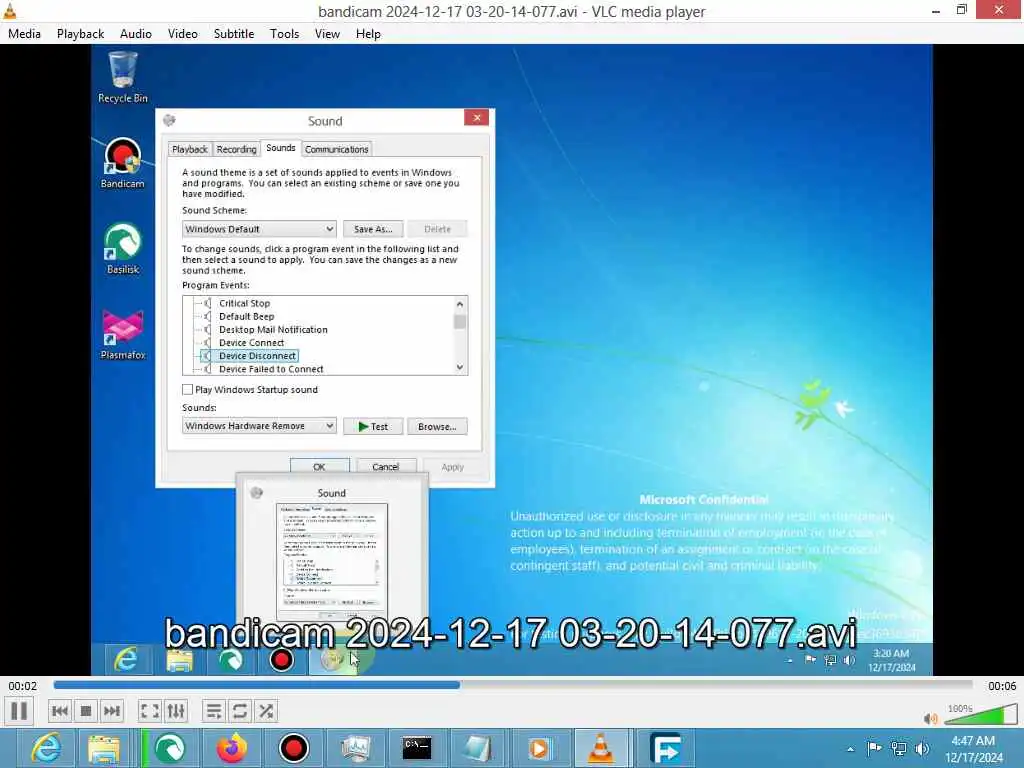Open the blue F arrow app in taskbar
The image size is (1024, 768).
666,748
